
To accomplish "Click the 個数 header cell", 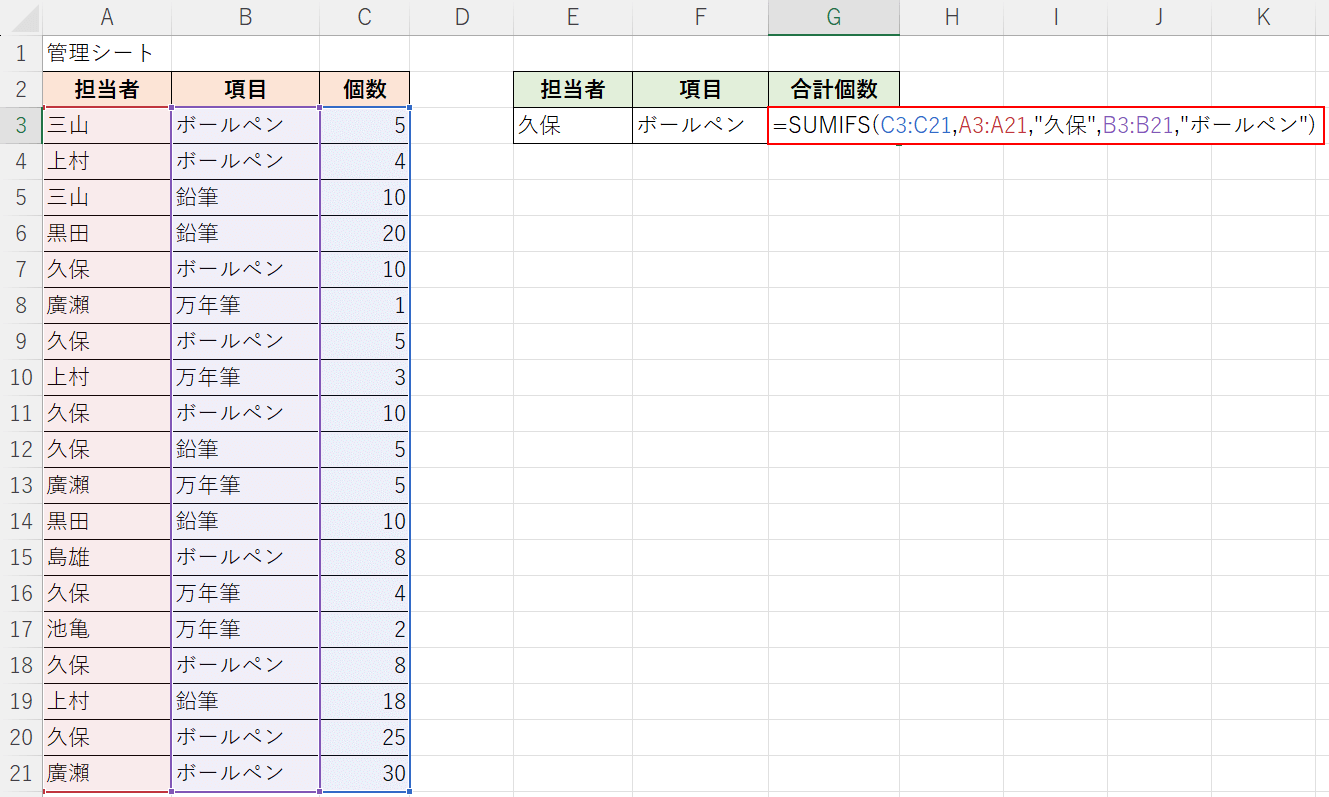I will point(365,89).
